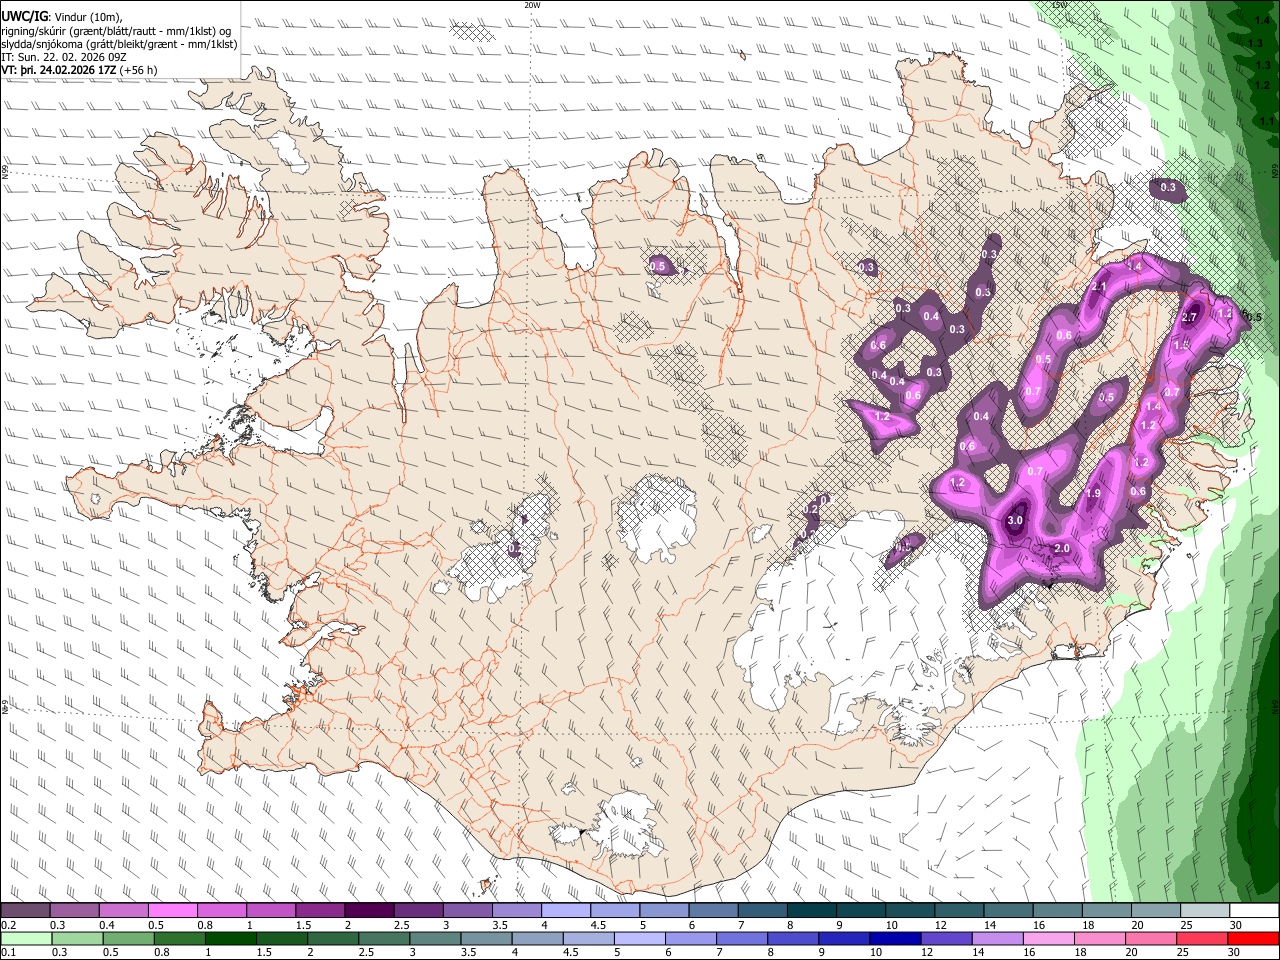Click the offshore 0.3 patch in the northeast

click(x=1168, y=188)
